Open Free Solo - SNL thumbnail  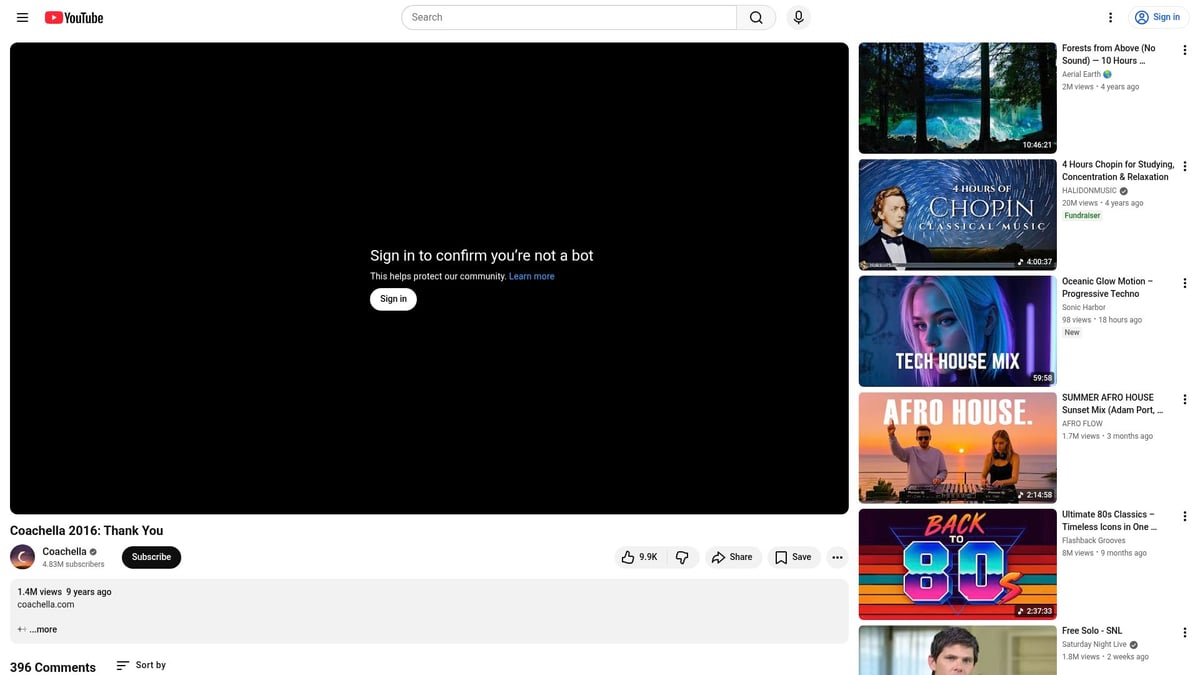(957, 650)
